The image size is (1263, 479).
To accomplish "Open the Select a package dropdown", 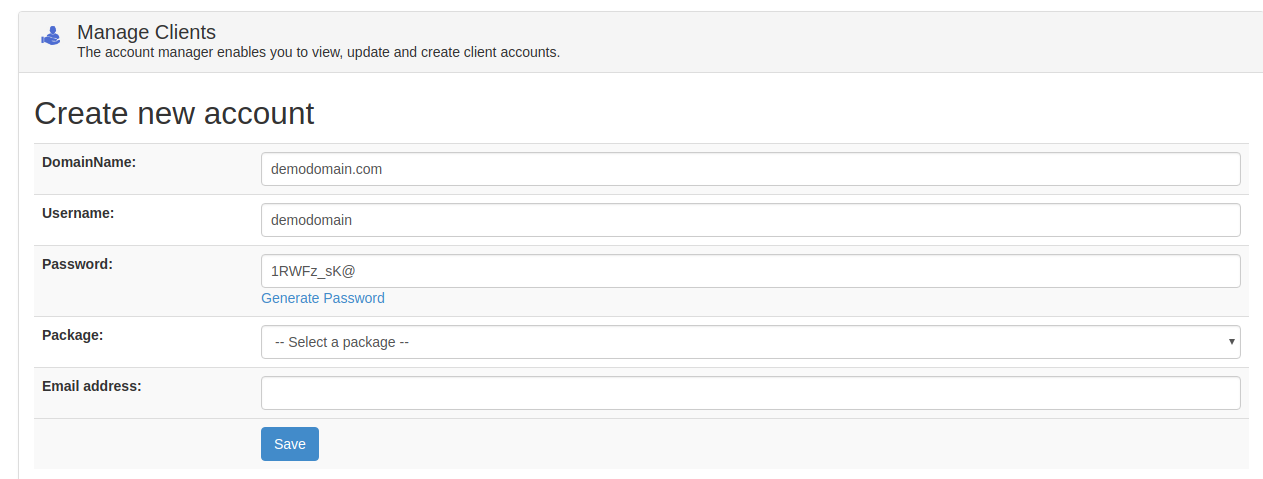I will (750, 342).
